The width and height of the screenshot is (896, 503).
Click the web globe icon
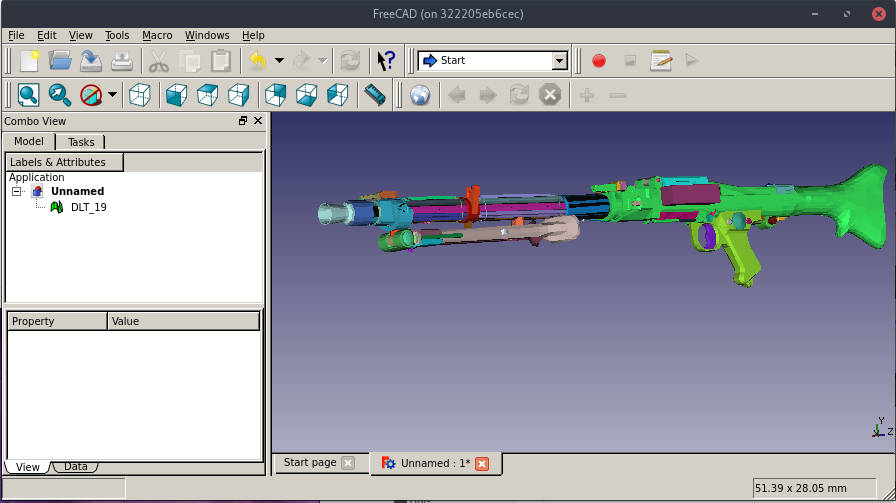click(x=421, y=95)
